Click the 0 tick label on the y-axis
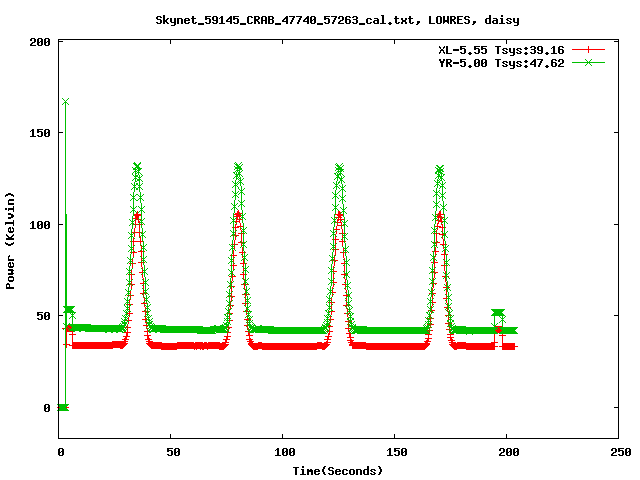This screenshot has width=640, height=480. coord(47,408)
